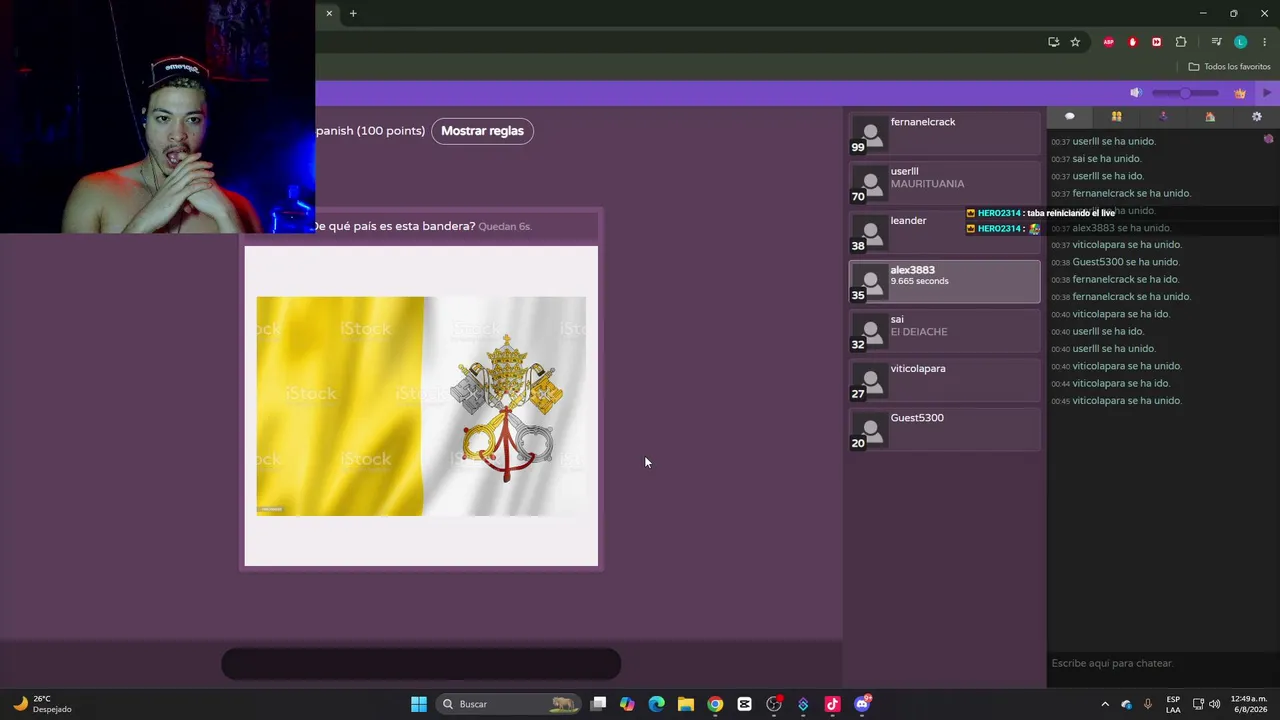Close the current browser tab
The height and width of the screenshot is (720, 1280).
pos(329,13)
